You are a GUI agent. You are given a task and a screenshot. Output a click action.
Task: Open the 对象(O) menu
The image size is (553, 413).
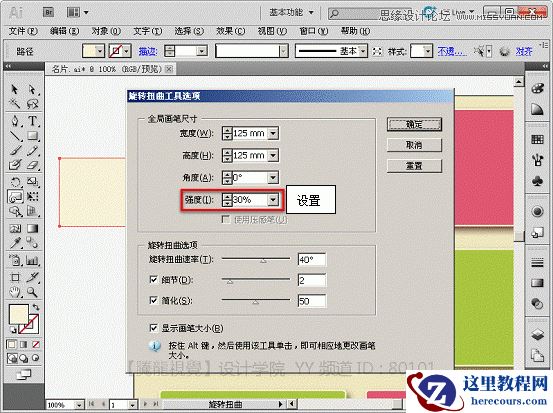[106, 31]
